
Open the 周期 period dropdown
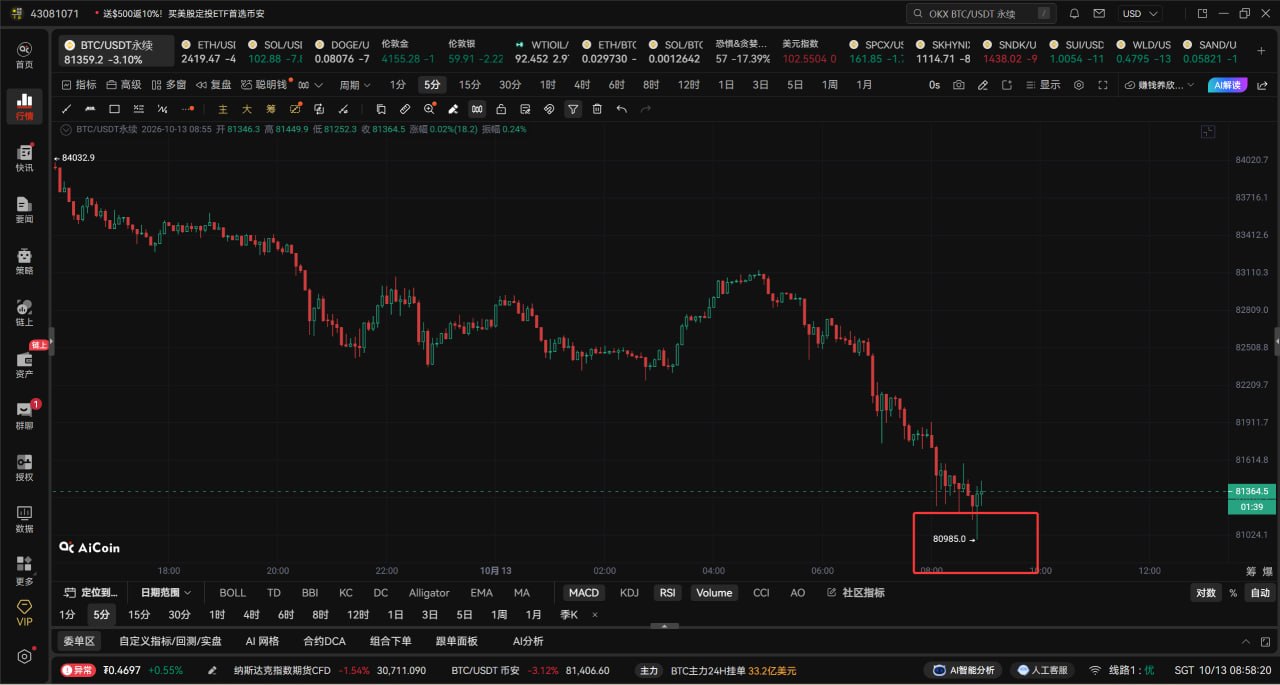(x=355, y=85)
